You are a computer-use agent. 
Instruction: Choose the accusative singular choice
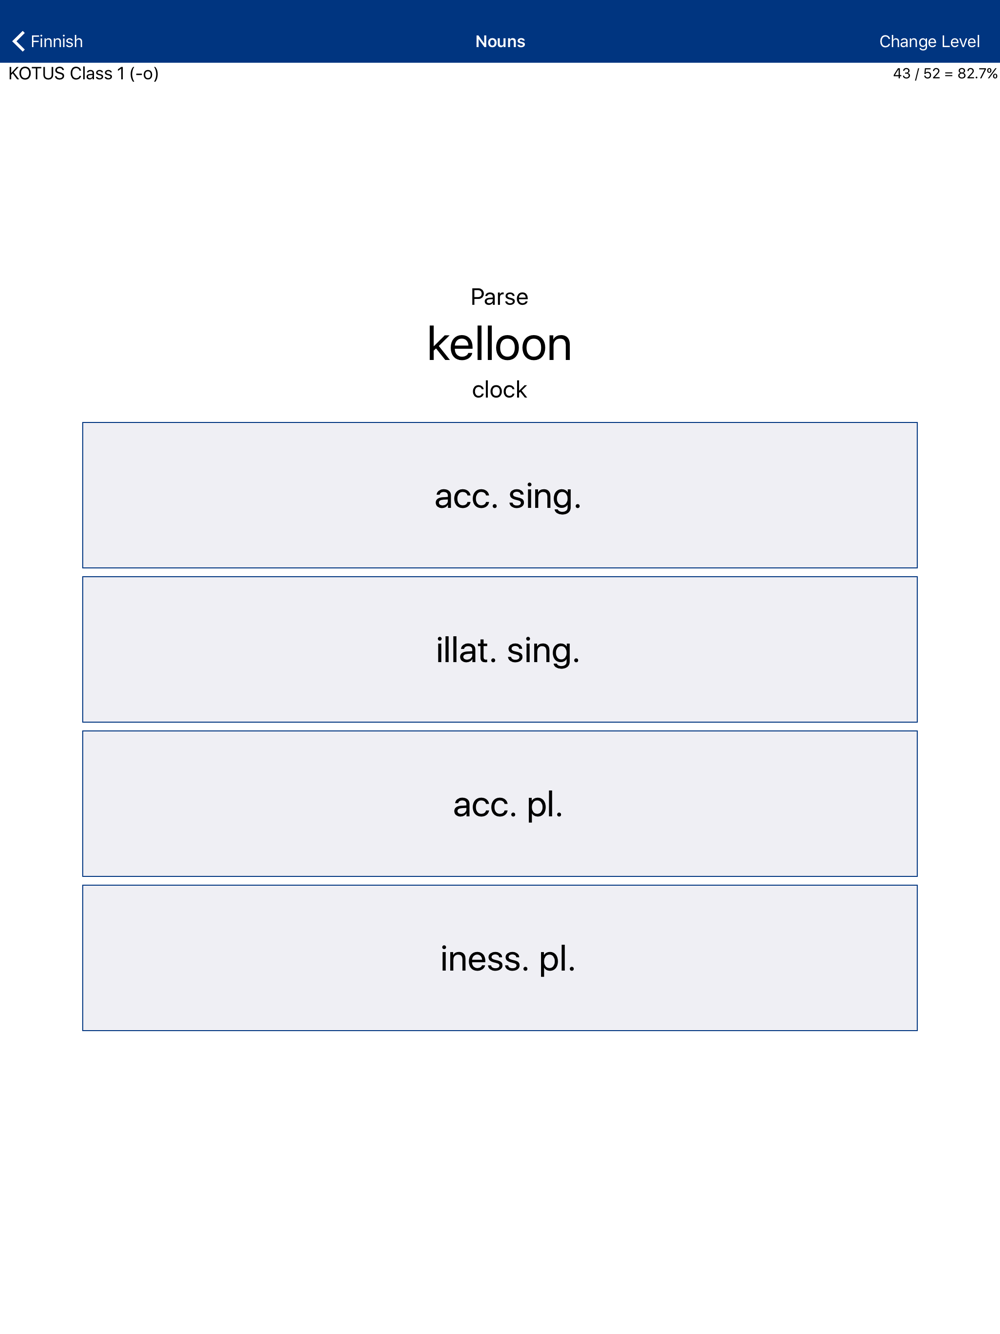click(500, 495)
